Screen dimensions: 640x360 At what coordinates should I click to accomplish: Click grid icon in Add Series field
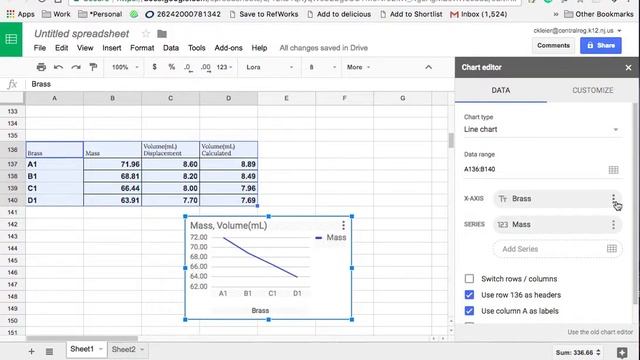tap(611, 249)
